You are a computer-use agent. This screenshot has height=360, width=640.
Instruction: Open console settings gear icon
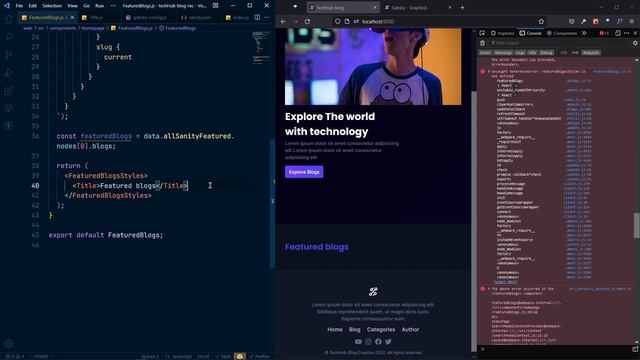tap(635, 43)
